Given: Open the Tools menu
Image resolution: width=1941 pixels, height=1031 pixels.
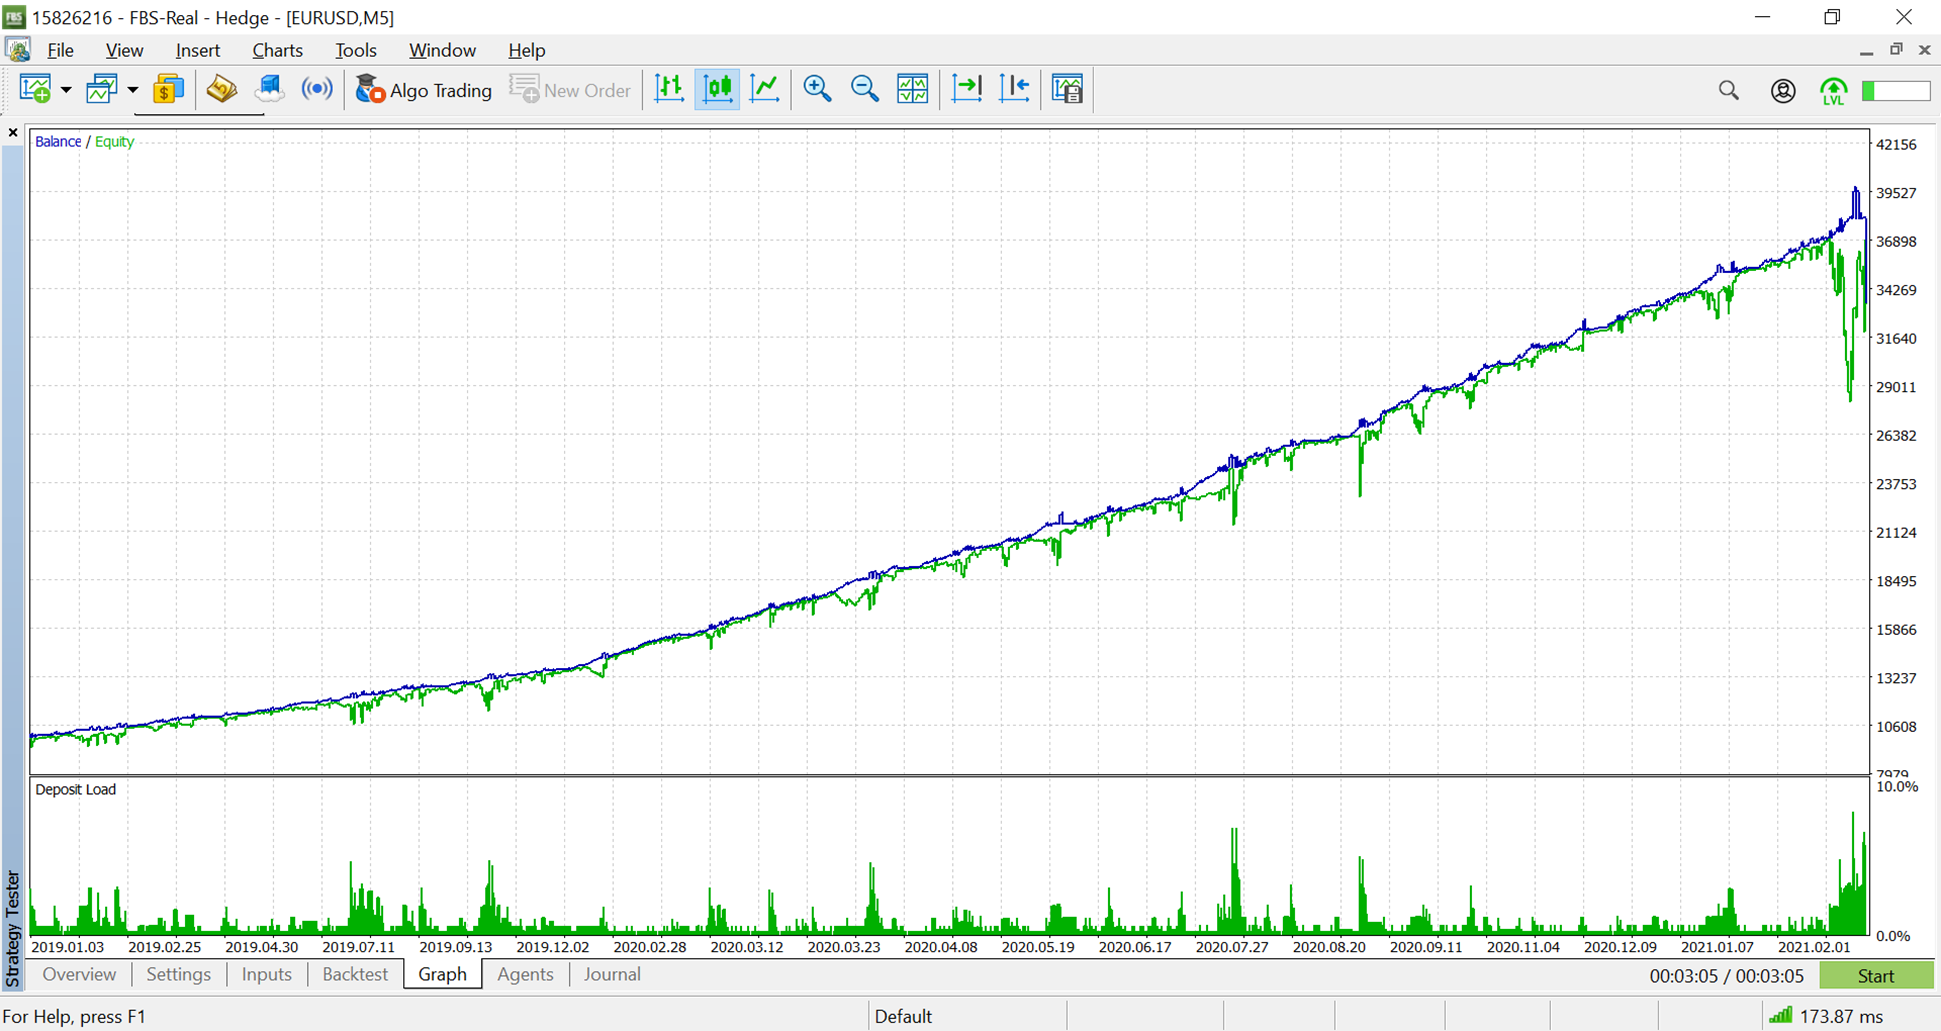Looking at the screenshot, I should (355, 50).
